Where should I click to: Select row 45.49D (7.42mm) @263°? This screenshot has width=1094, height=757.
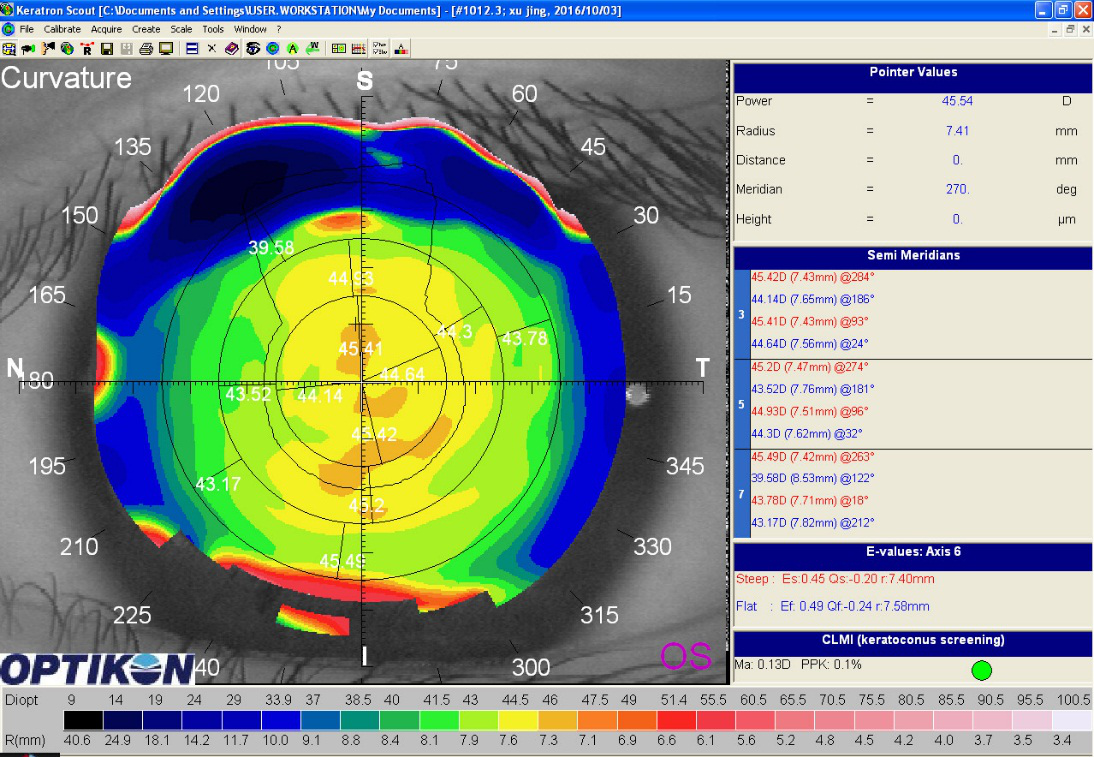point(812,457)
